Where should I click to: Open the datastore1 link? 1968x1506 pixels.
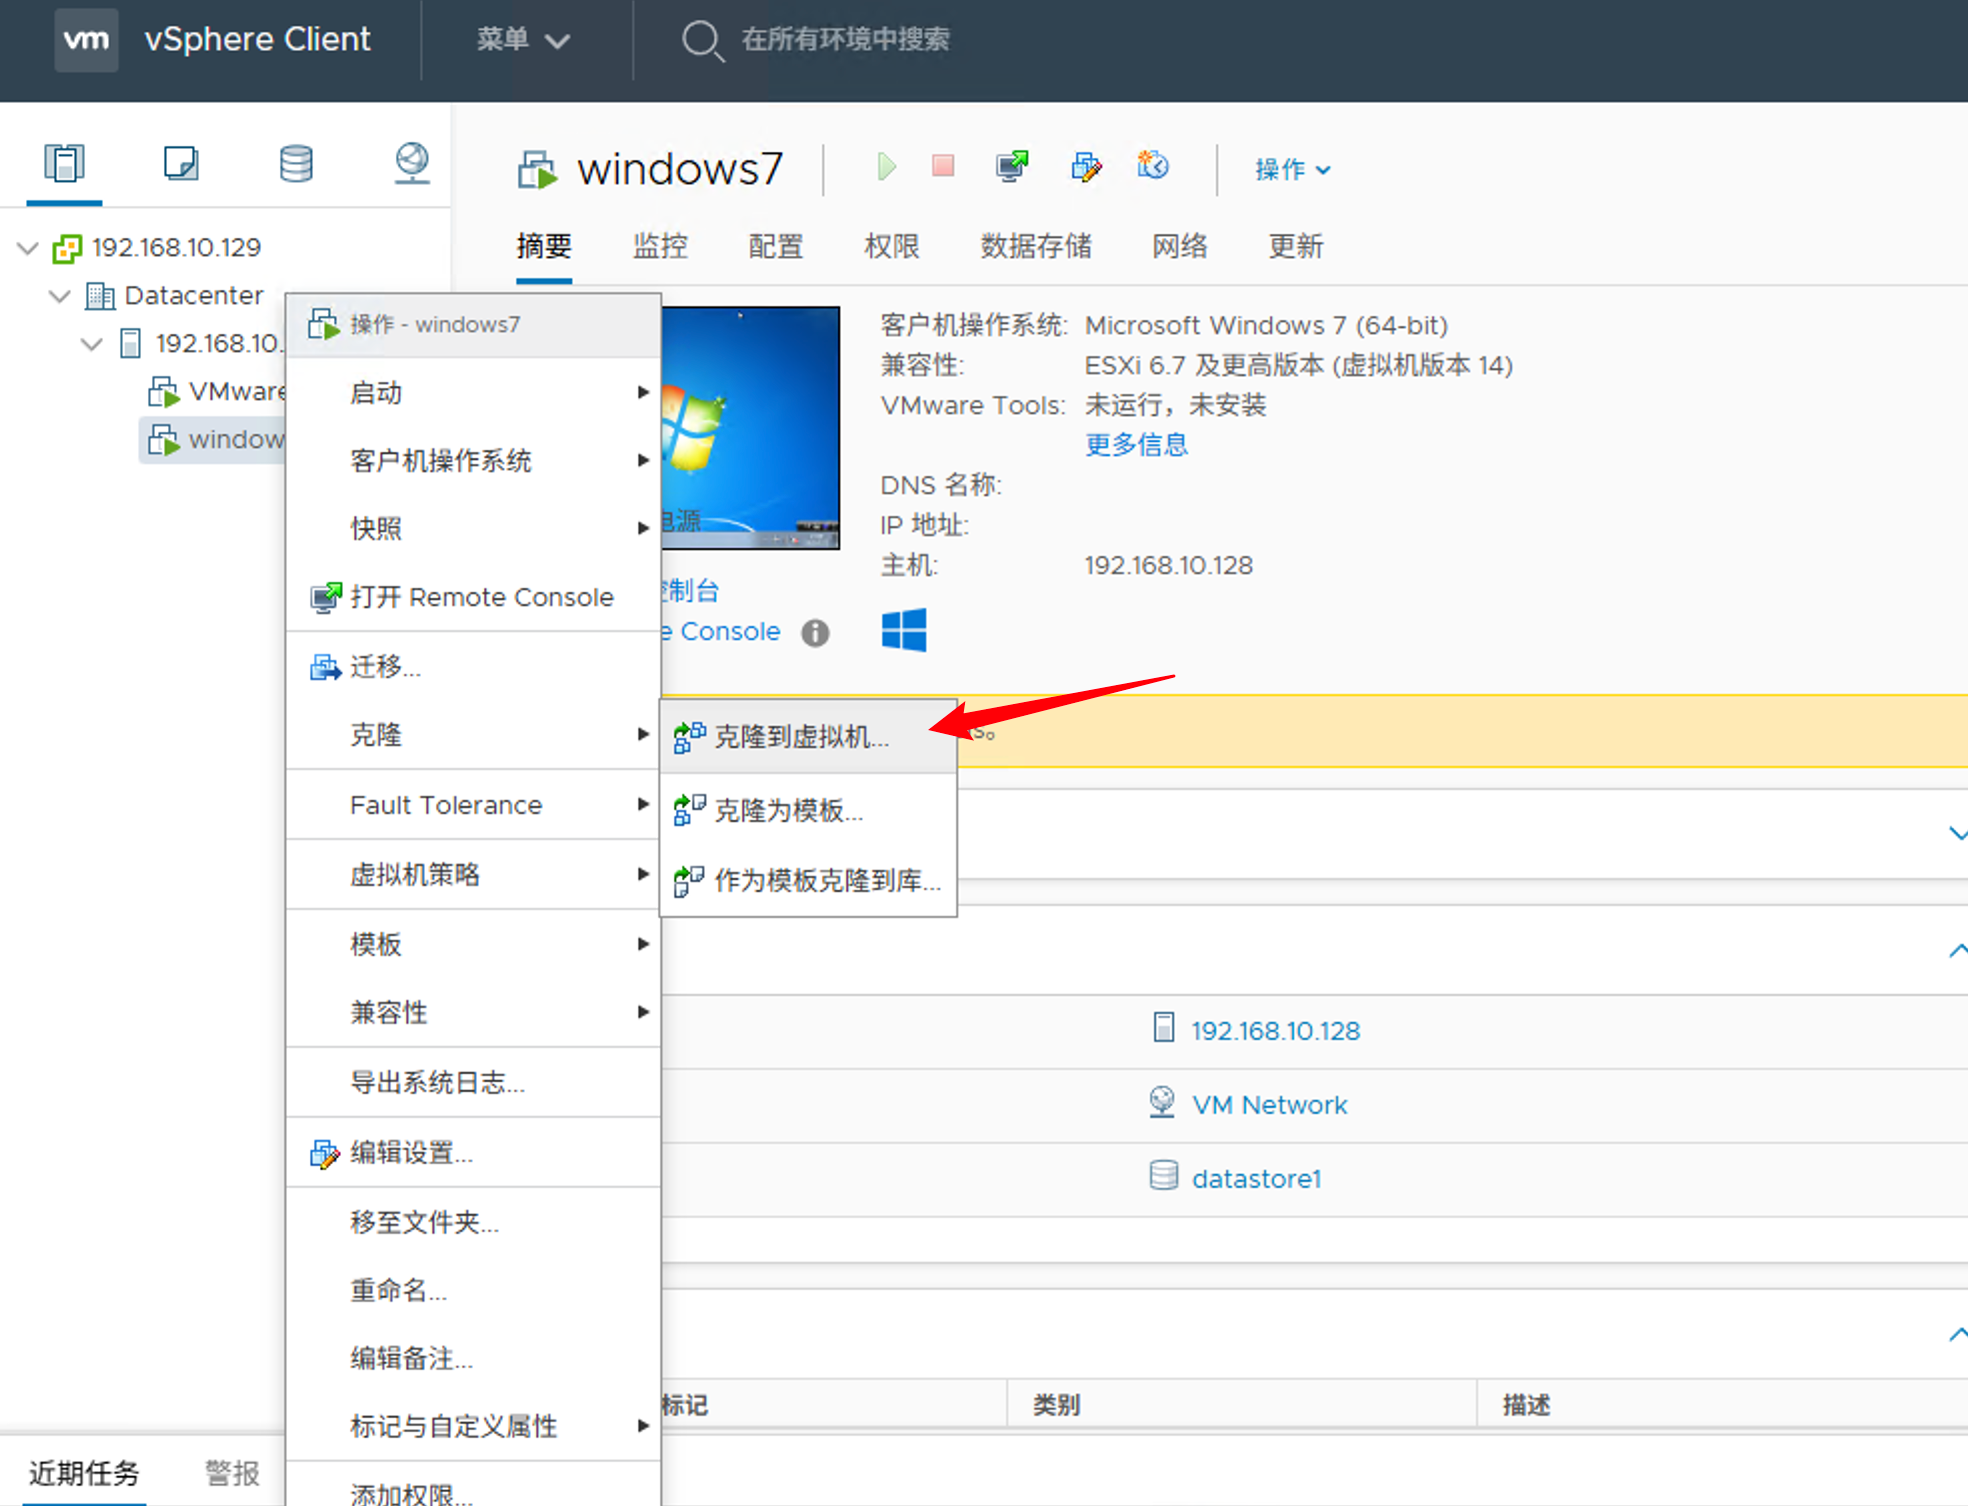pyautogui.click(x=1255, y=1179)
